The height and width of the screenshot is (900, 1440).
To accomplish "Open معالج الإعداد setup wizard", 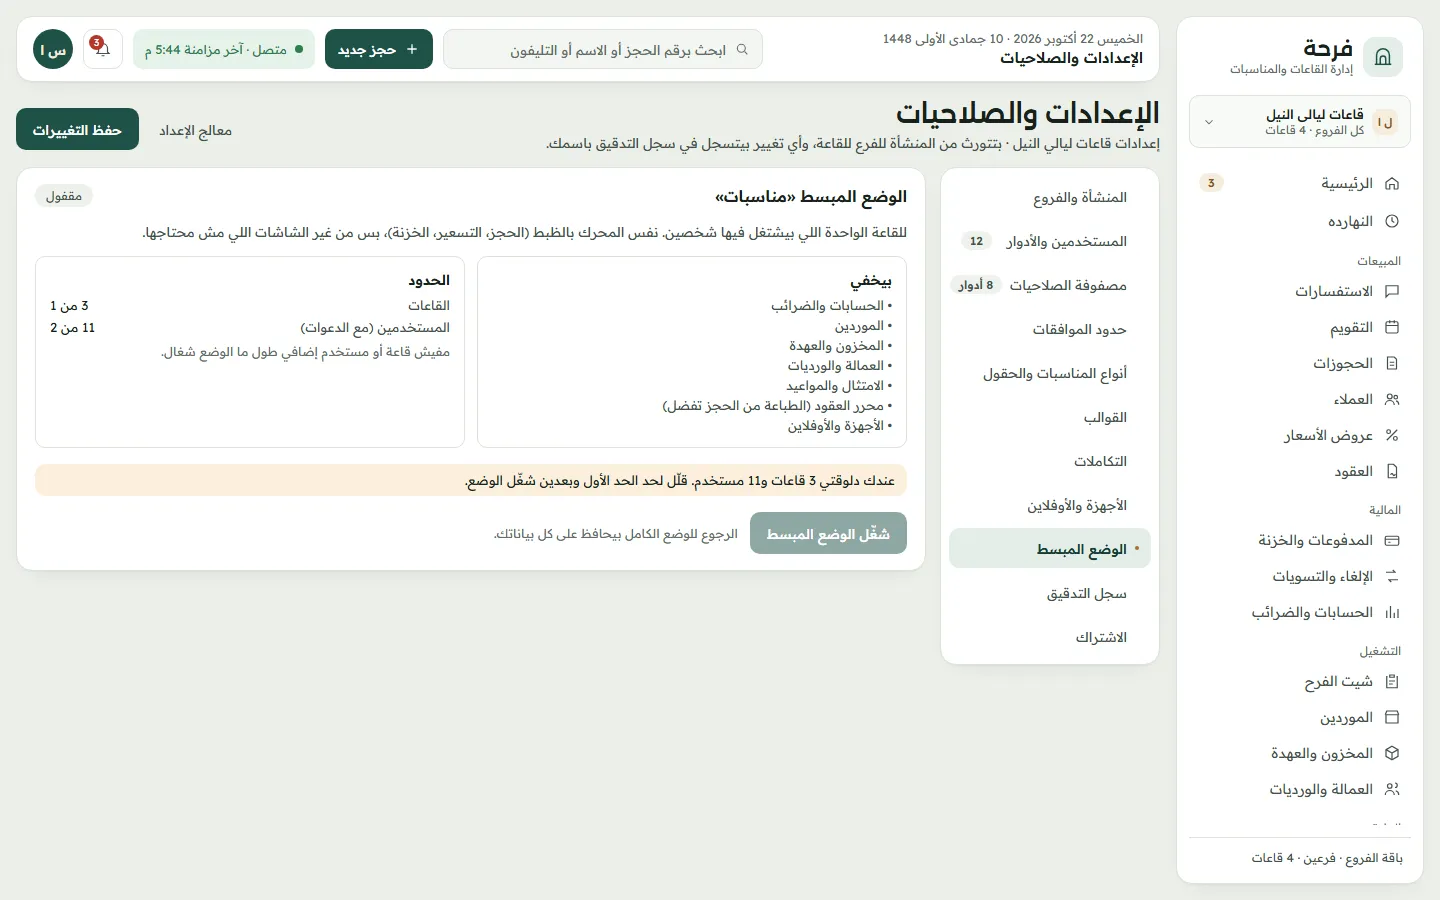I will point(196,130).
